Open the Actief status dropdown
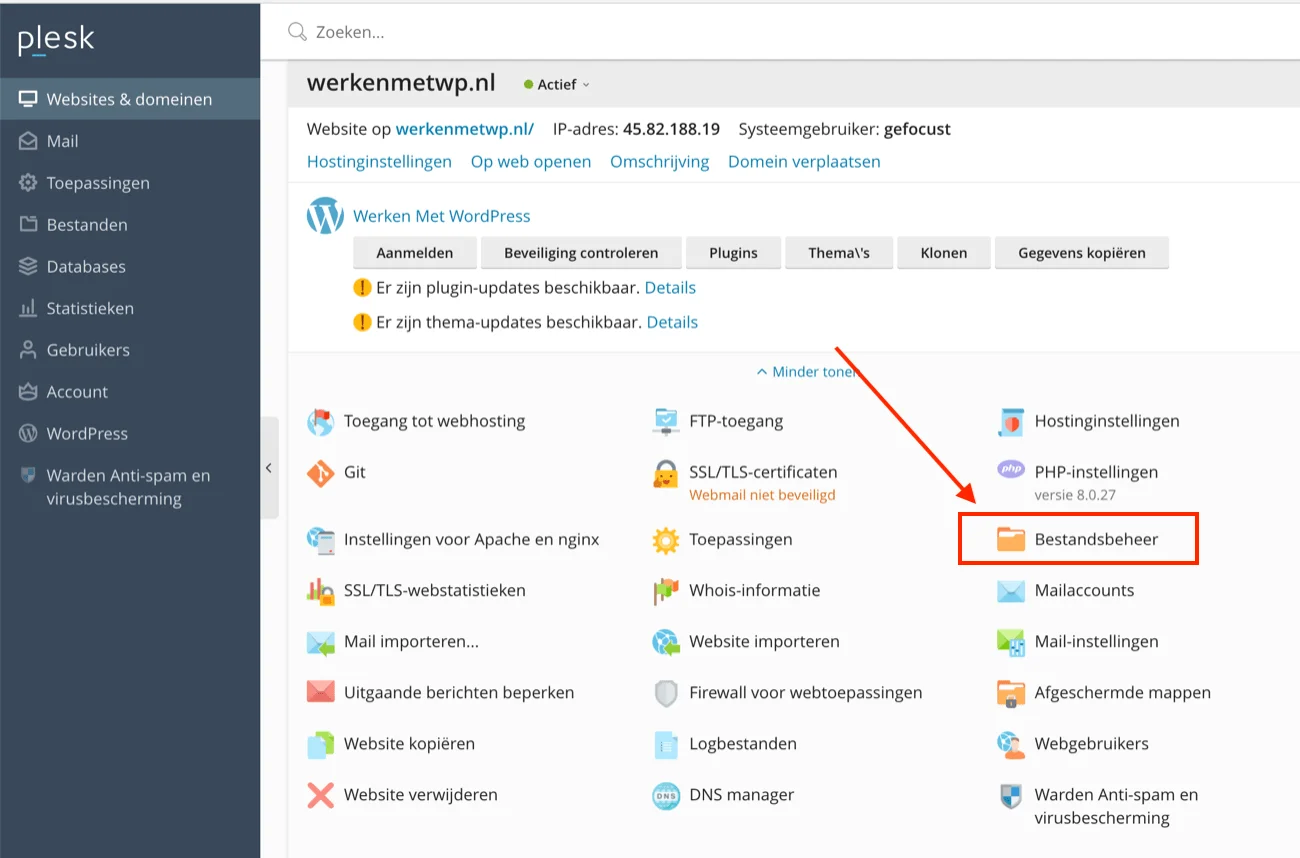This screenshot has height=858, width=1300. (x=557, y=85)
